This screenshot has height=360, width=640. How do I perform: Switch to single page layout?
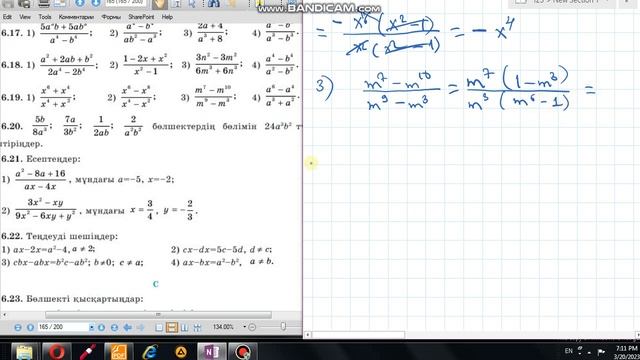(x=159, y=327)
